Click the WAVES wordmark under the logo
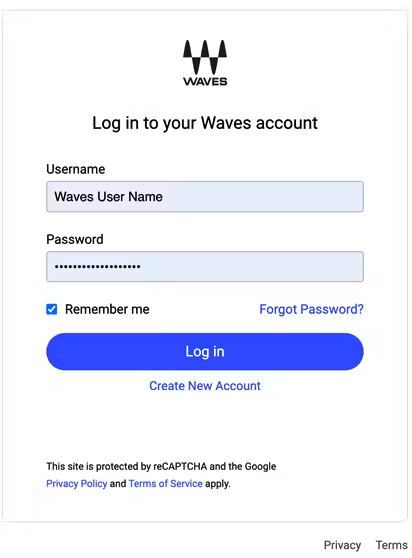This screenshot has height=558, width=412. 205,81
